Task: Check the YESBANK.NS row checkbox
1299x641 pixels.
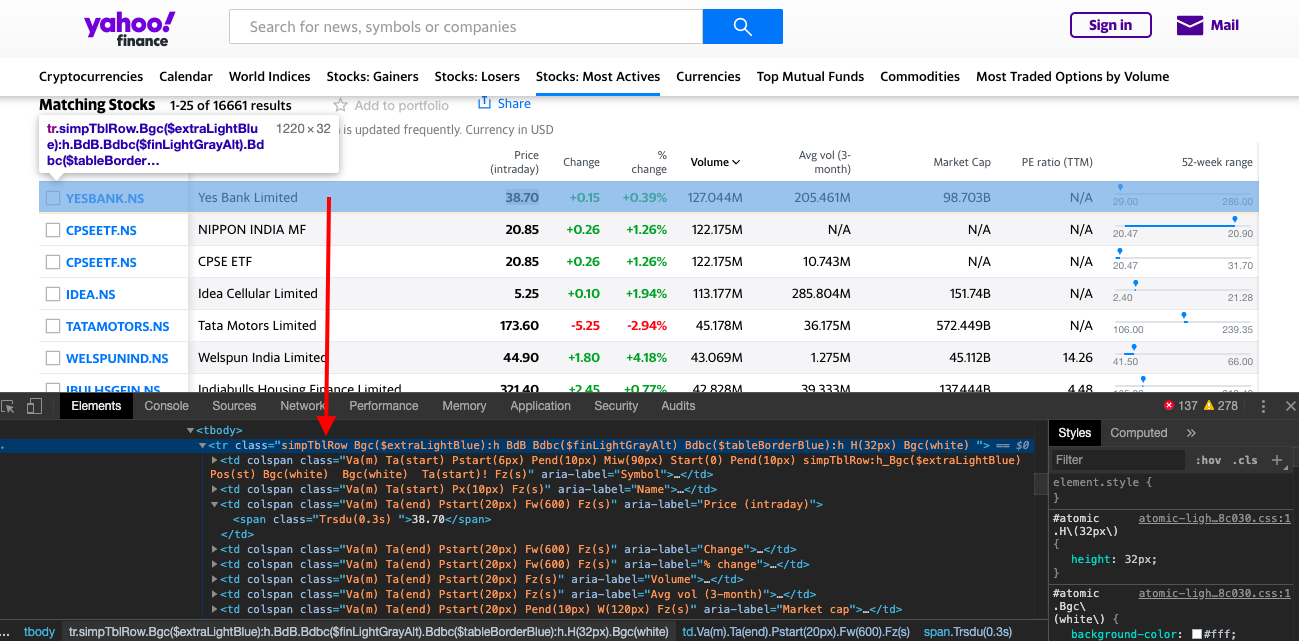Action: click(x=53, y=197)
